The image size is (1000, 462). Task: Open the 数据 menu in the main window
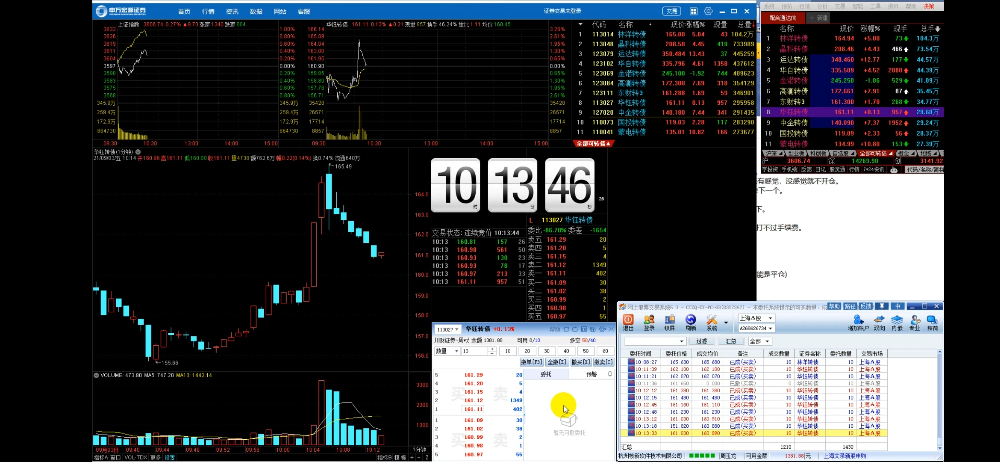tap(256, 11)
